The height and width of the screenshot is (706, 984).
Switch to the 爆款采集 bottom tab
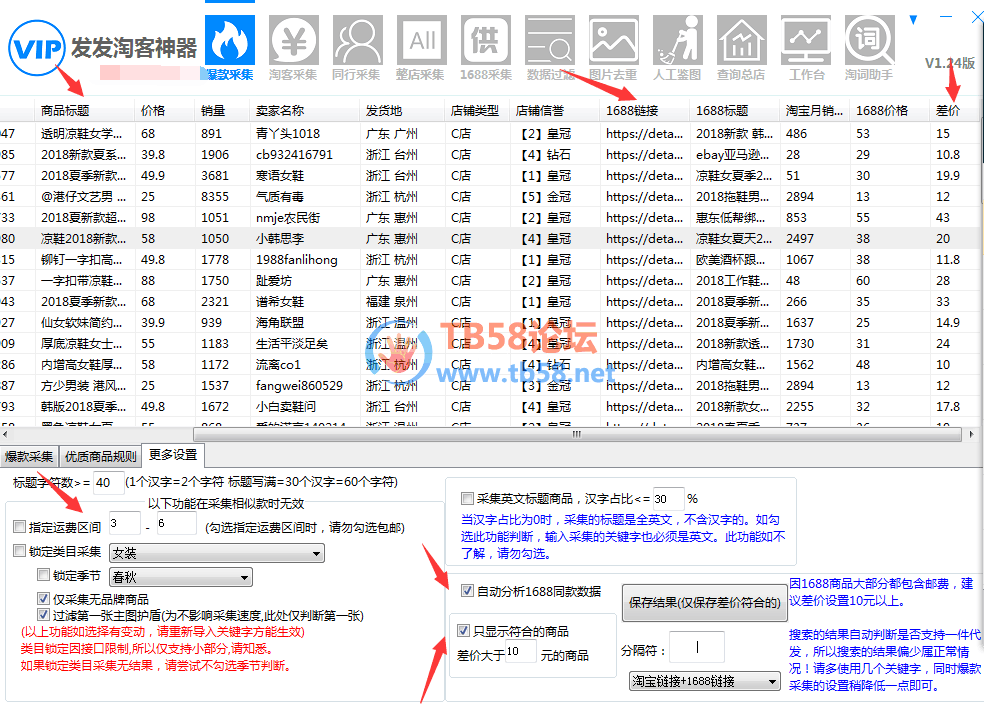tap(29, 456)
